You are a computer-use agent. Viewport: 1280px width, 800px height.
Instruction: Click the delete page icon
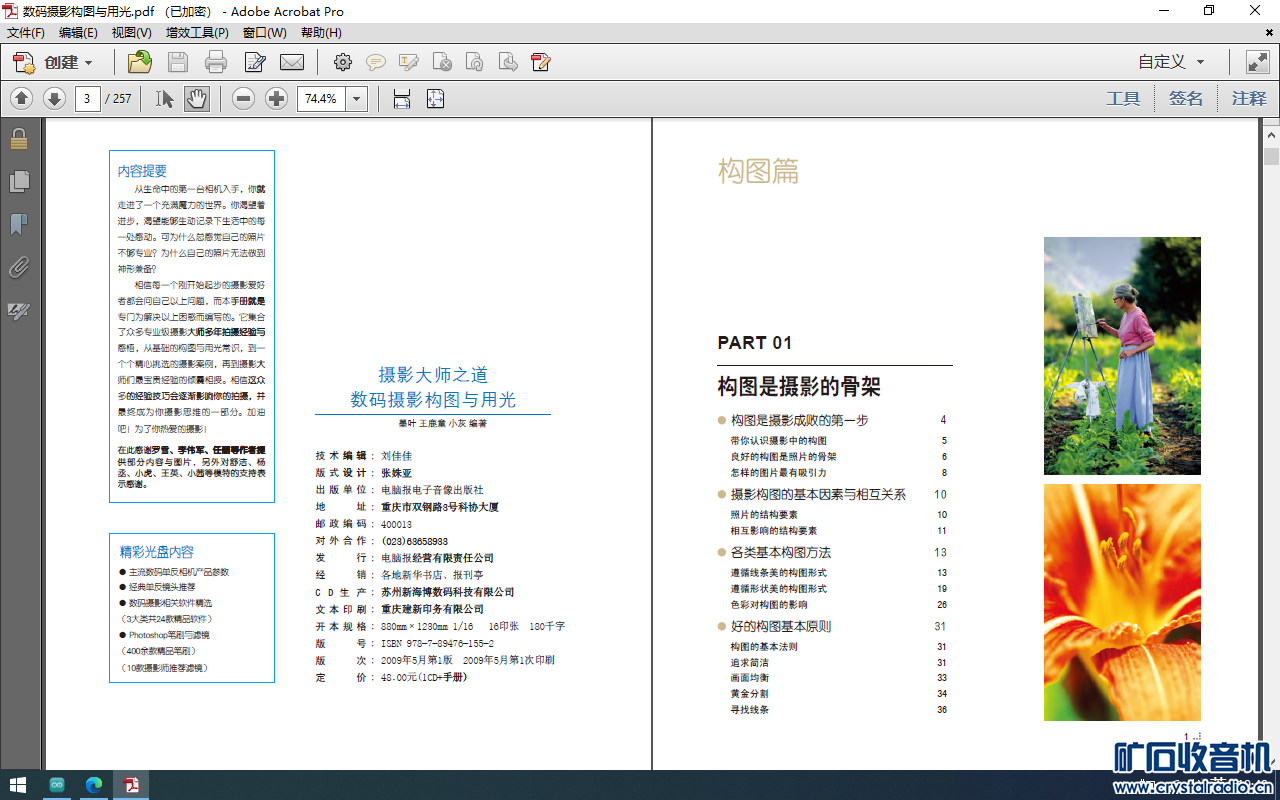442,62
